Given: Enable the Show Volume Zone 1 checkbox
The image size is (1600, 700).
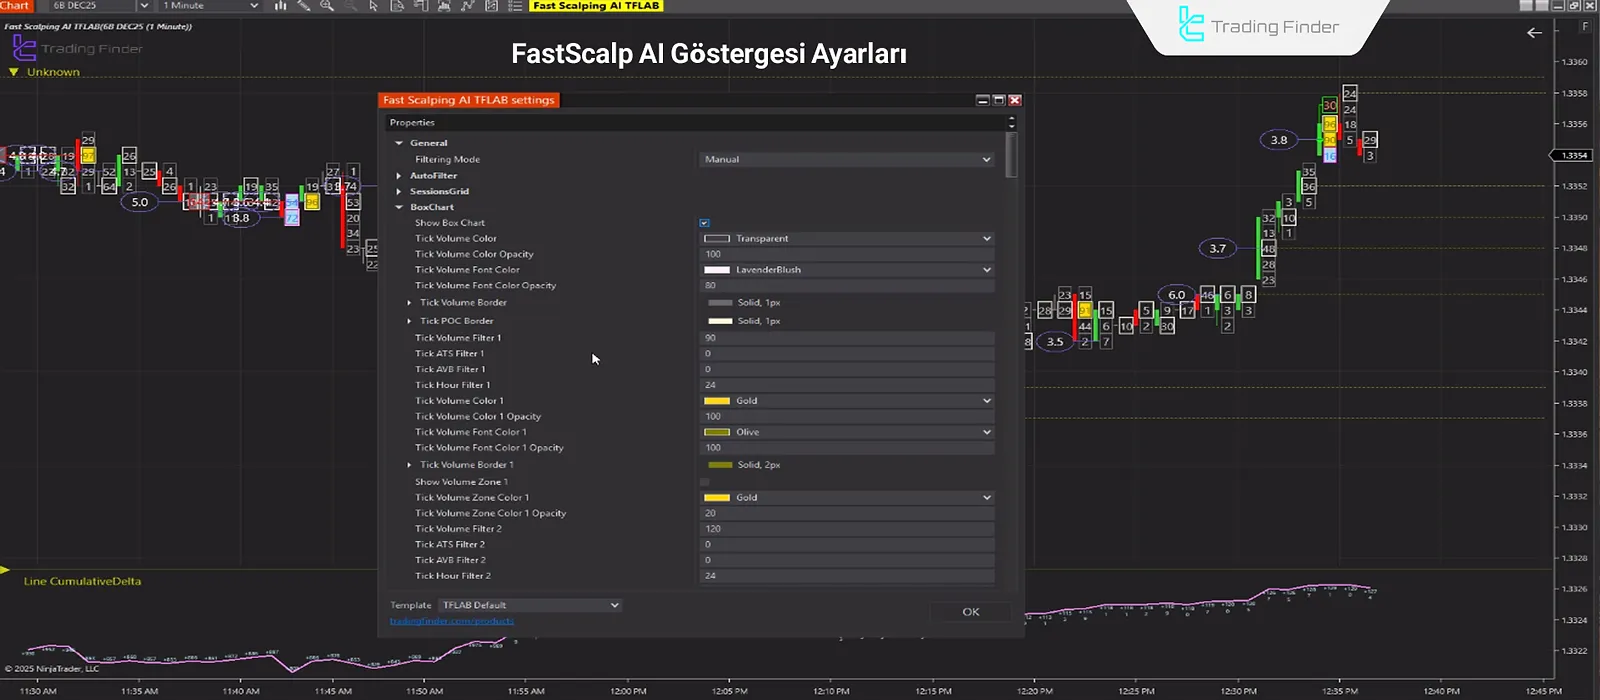Looking at the screenshot, I should 705,482.
